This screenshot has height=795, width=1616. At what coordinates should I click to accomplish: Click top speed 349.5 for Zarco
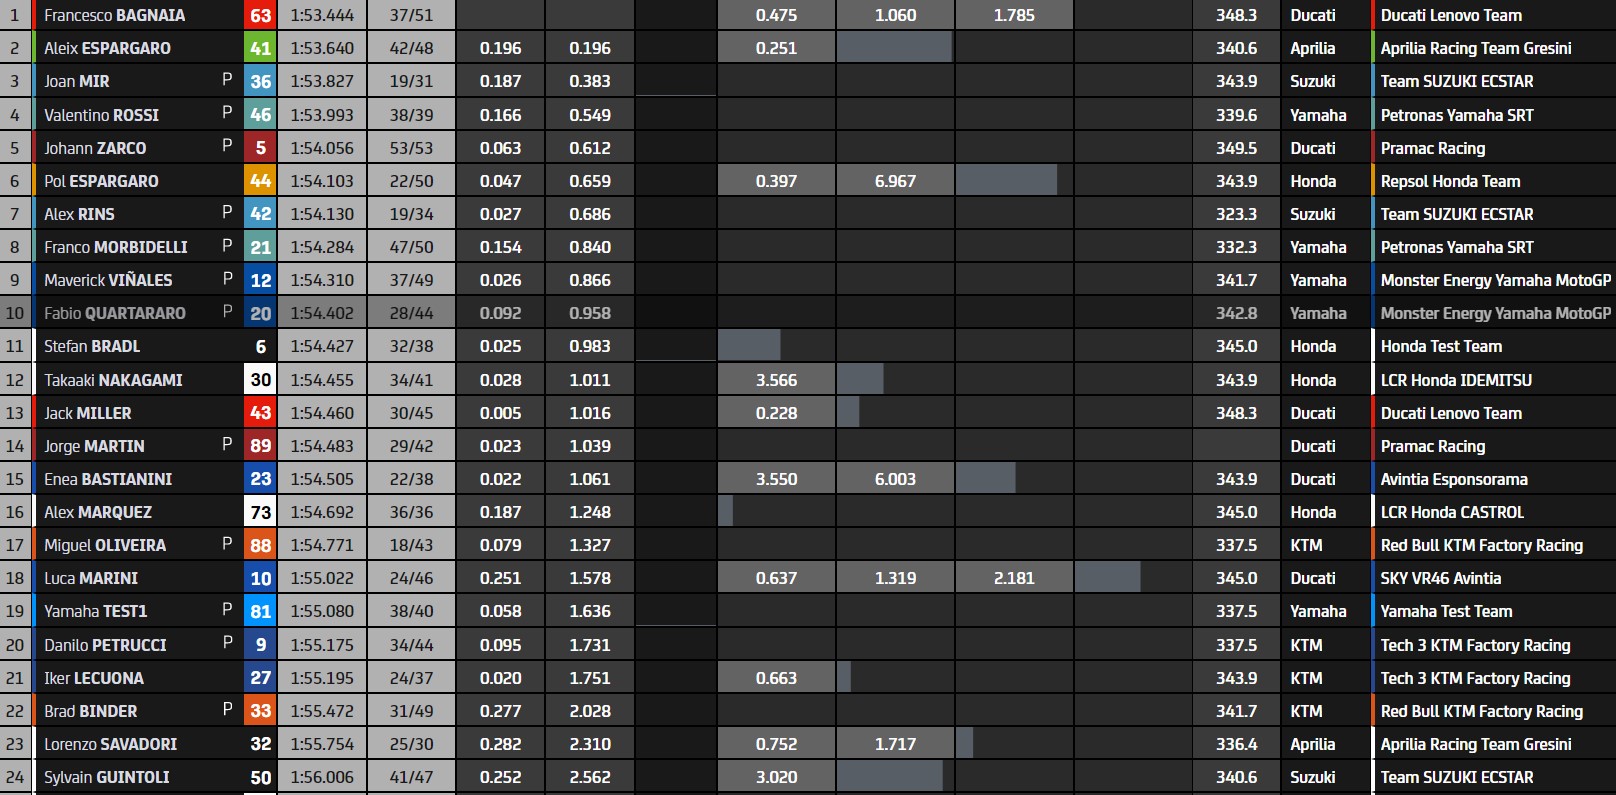(1236, 148)
